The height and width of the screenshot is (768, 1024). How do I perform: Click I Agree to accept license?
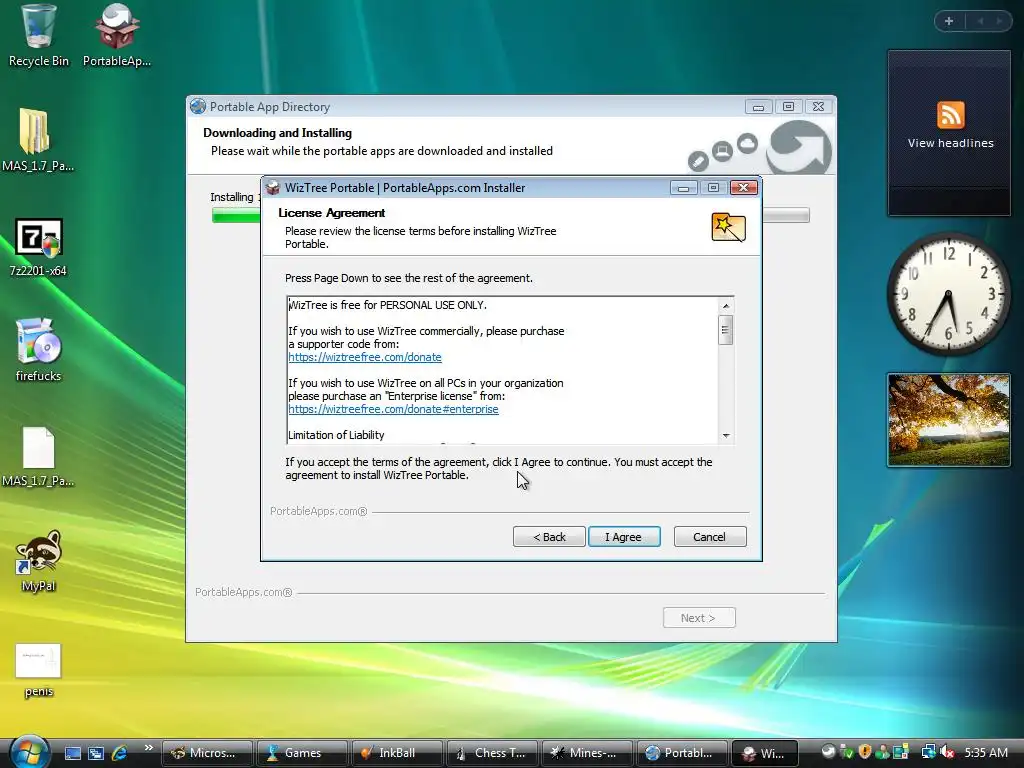(624, 537)
